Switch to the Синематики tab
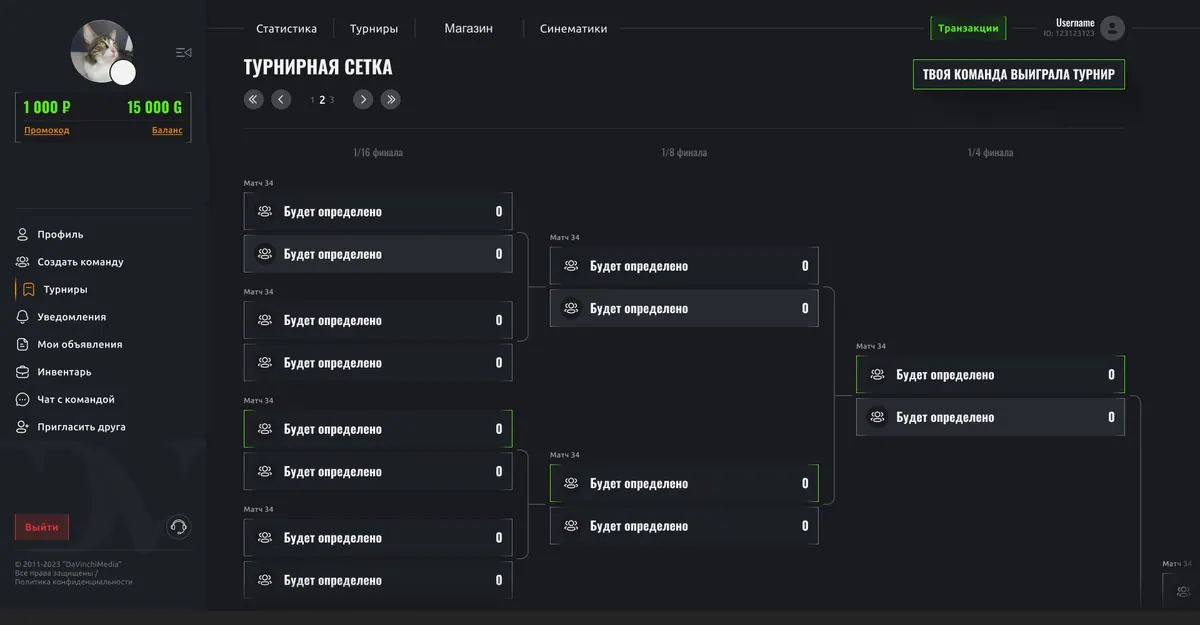The image size is (1200, 625). point(573,29)
